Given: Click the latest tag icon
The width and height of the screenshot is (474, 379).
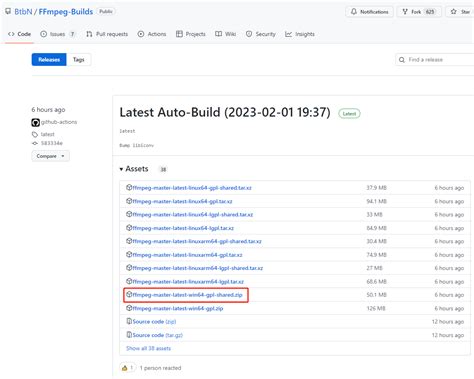Looking at the screenshot, I should 35,134.
